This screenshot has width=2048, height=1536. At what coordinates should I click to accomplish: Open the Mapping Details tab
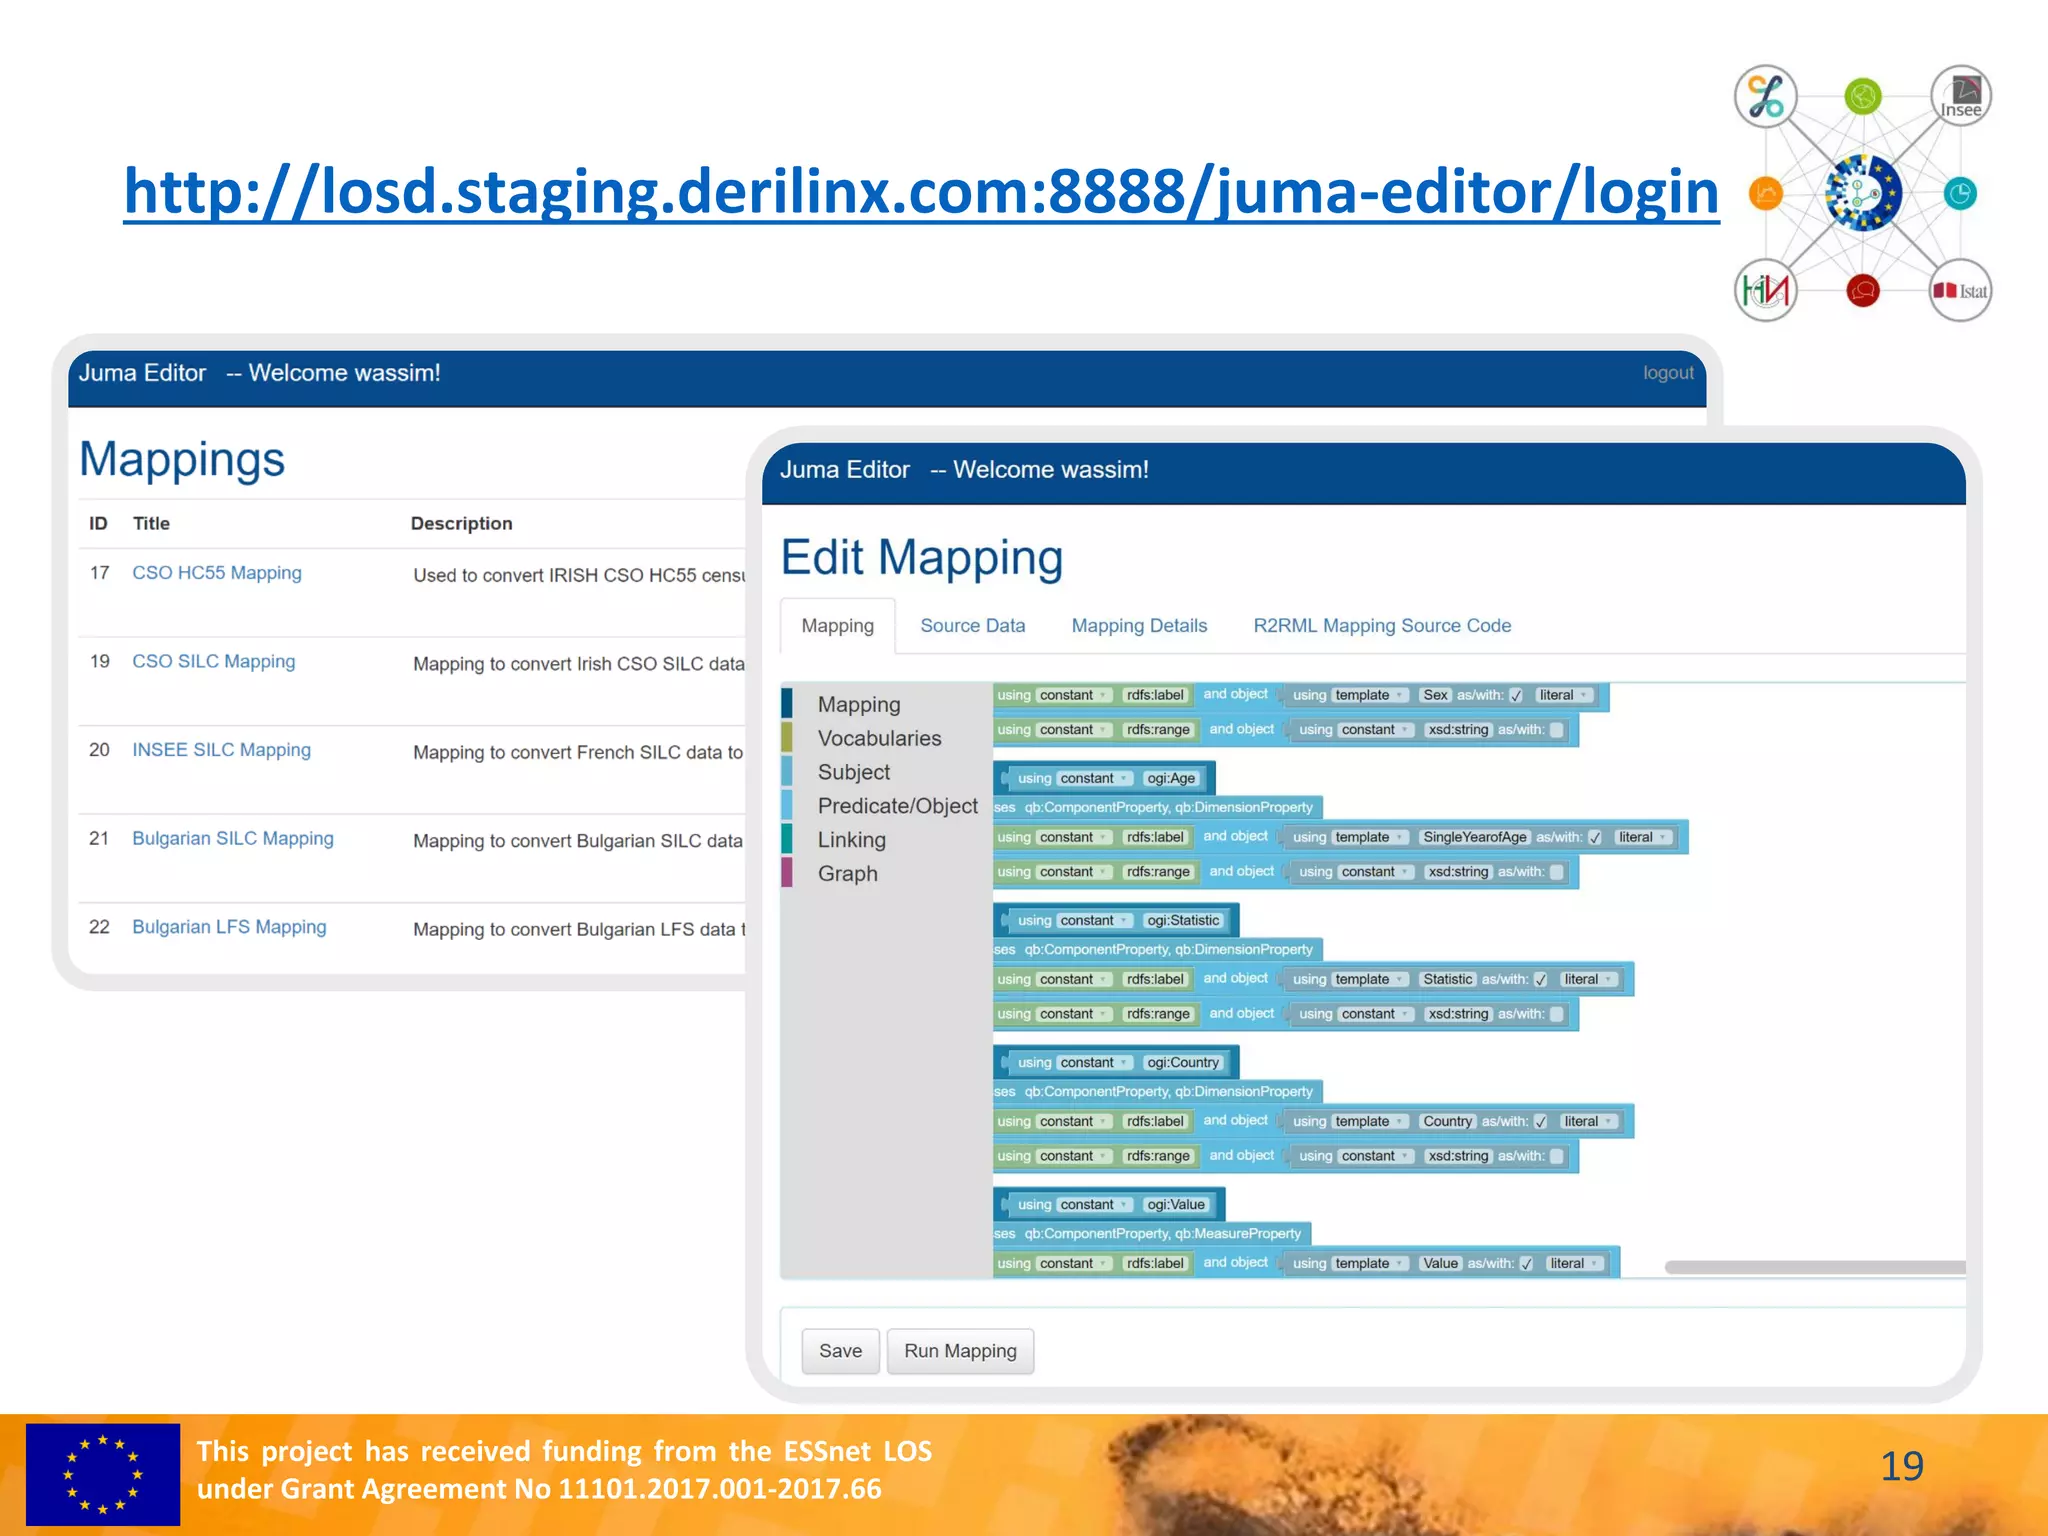coord(1140,626)
